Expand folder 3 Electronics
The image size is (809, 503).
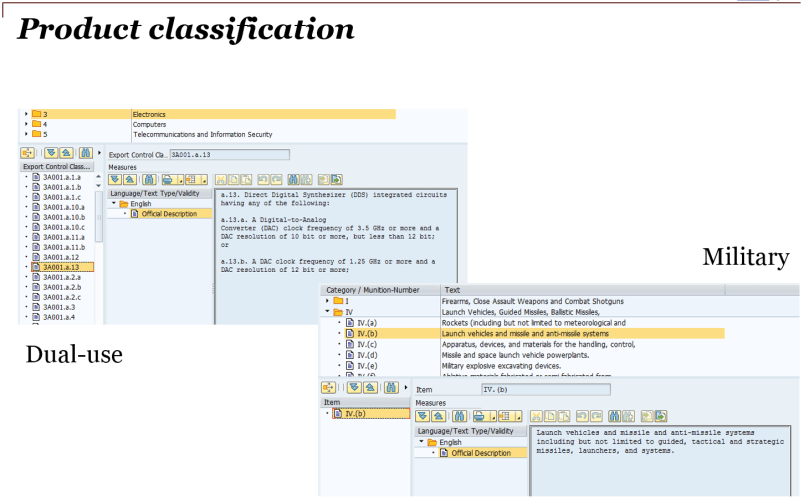[26, 114]
